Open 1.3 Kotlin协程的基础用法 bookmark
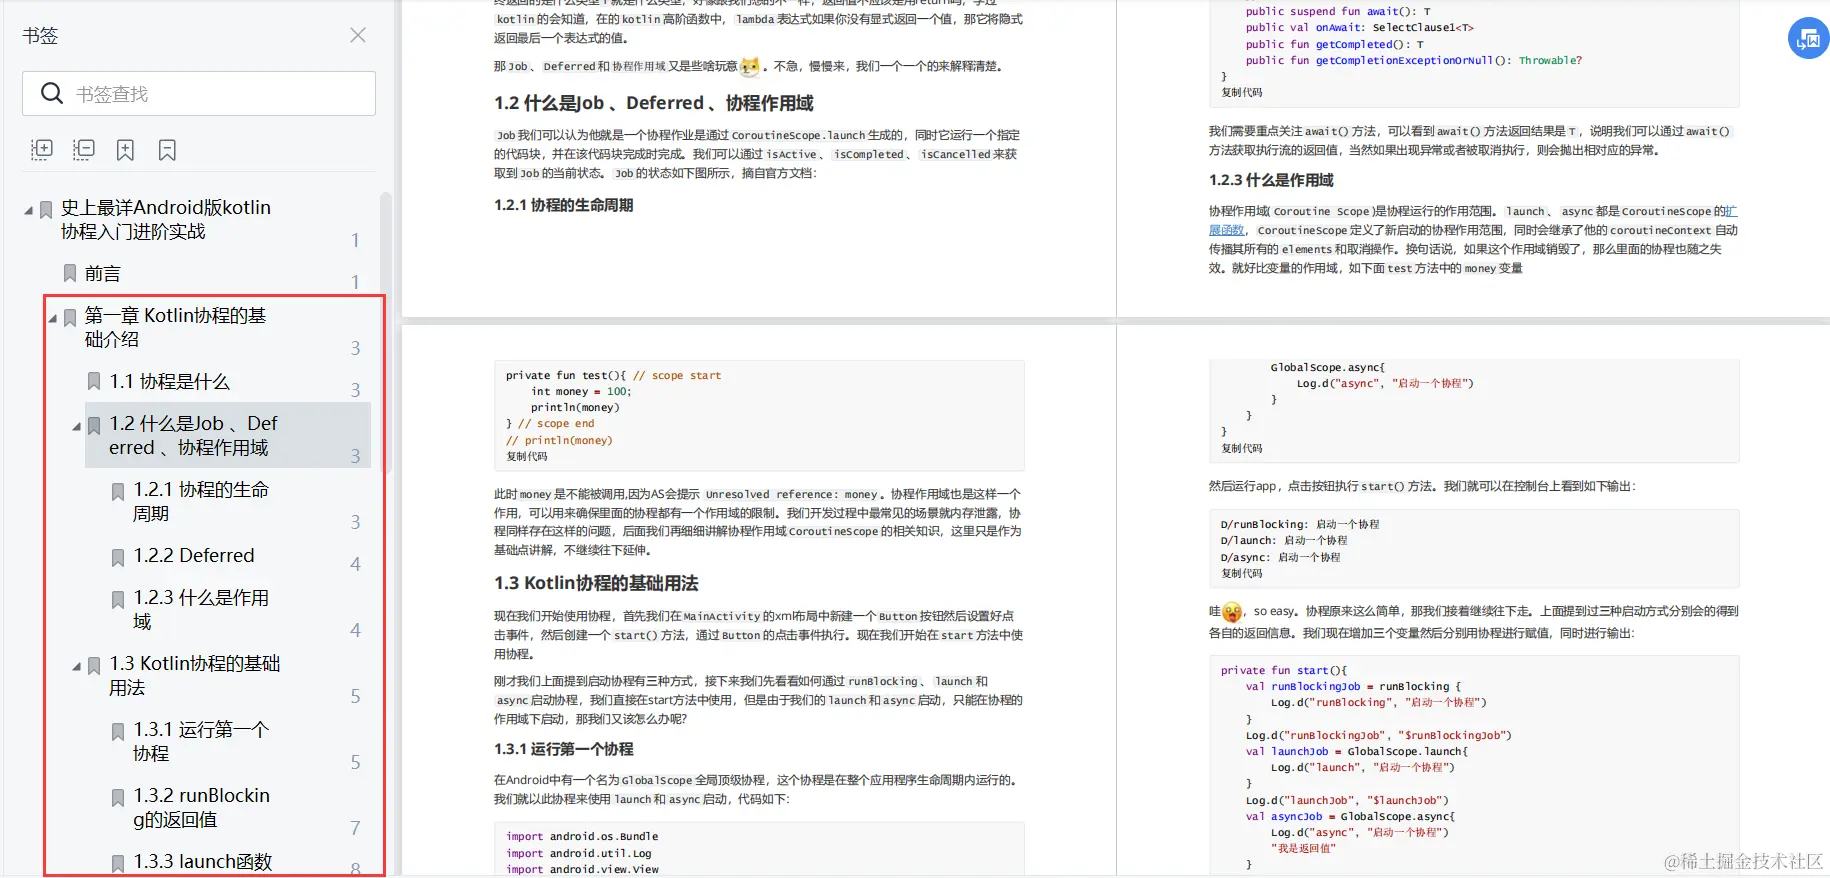Screen dimensions: 1830x878 (195, 675)
